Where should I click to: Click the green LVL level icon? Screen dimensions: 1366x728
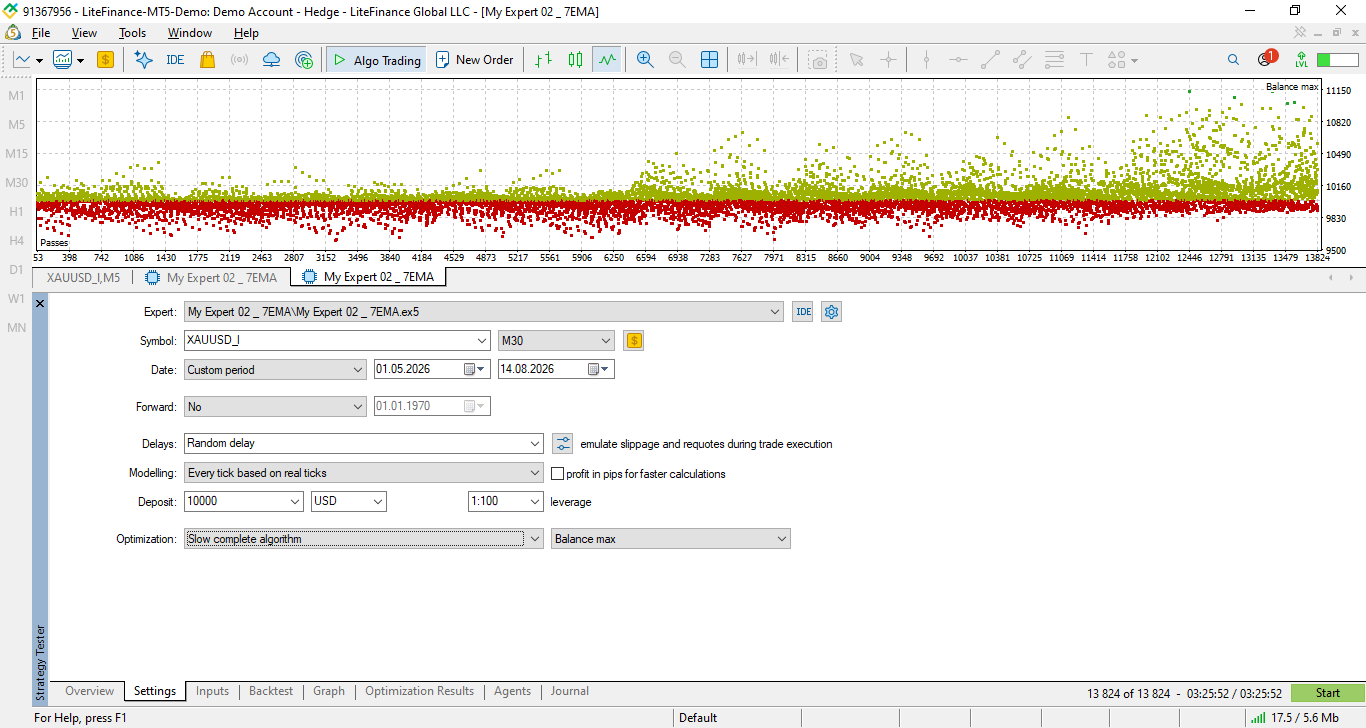(1301, 60)
